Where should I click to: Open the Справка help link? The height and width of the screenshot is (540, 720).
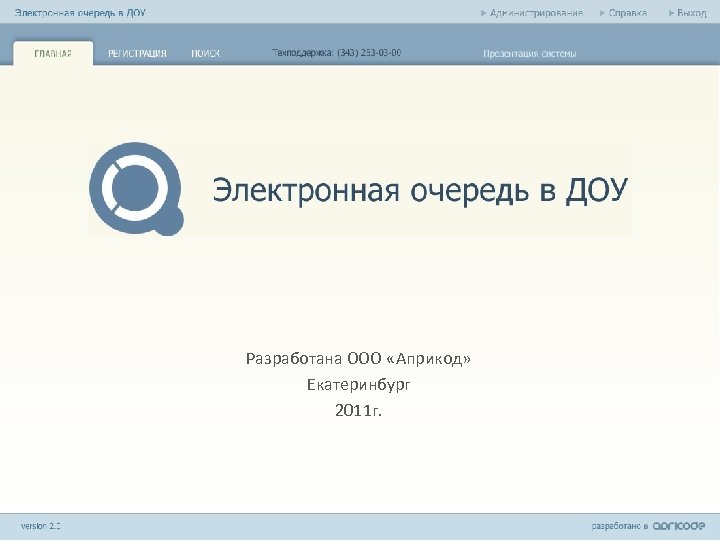[x=624, y=13]
